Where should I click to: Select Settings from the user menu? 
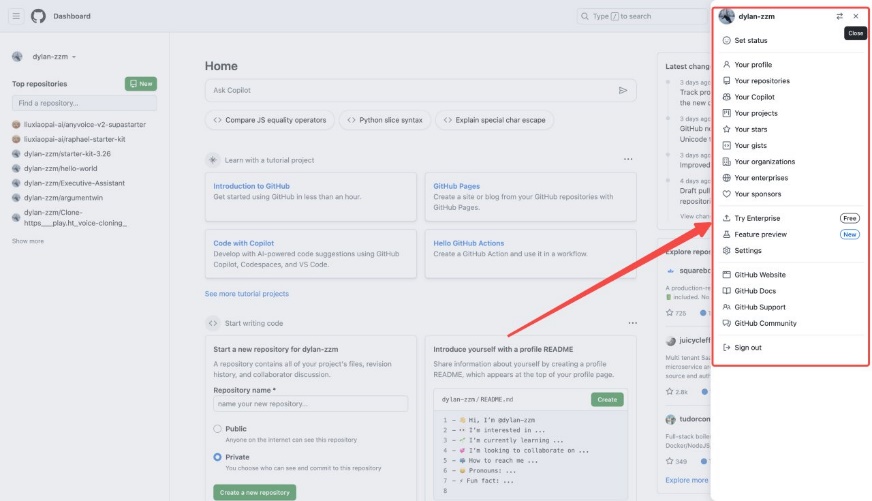[747, 250]
